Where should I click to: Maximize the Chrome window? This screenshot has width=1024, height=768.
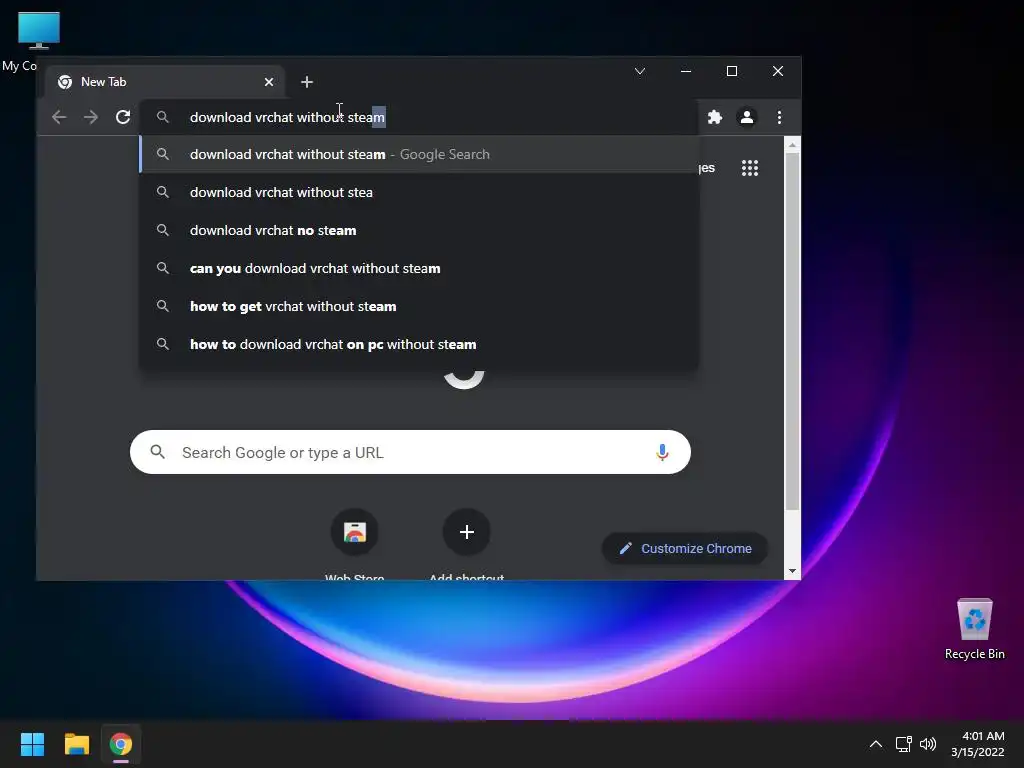[732, 71]
